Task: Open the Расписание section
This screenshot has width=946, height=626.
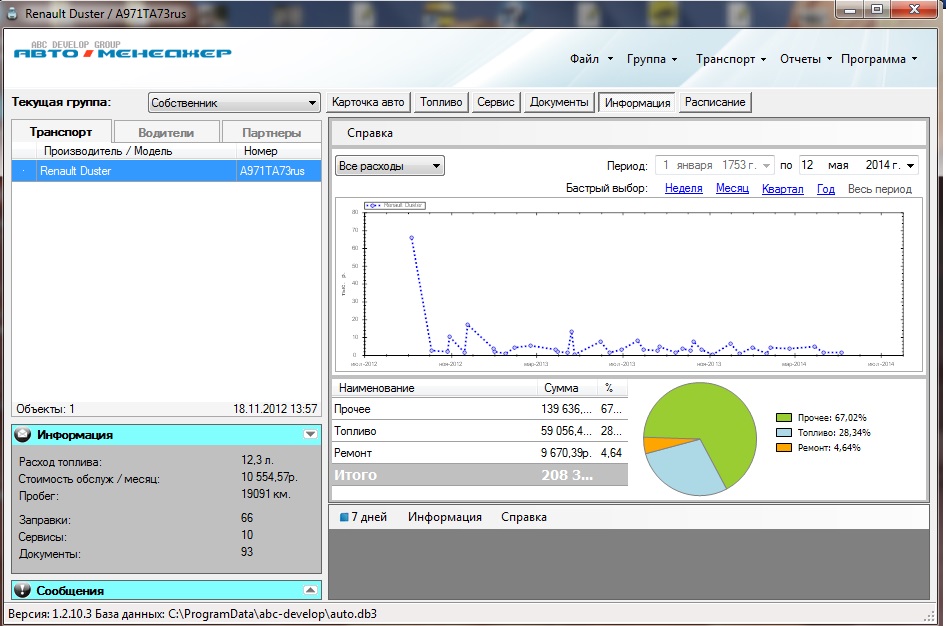Action: (x=714, y=102)
